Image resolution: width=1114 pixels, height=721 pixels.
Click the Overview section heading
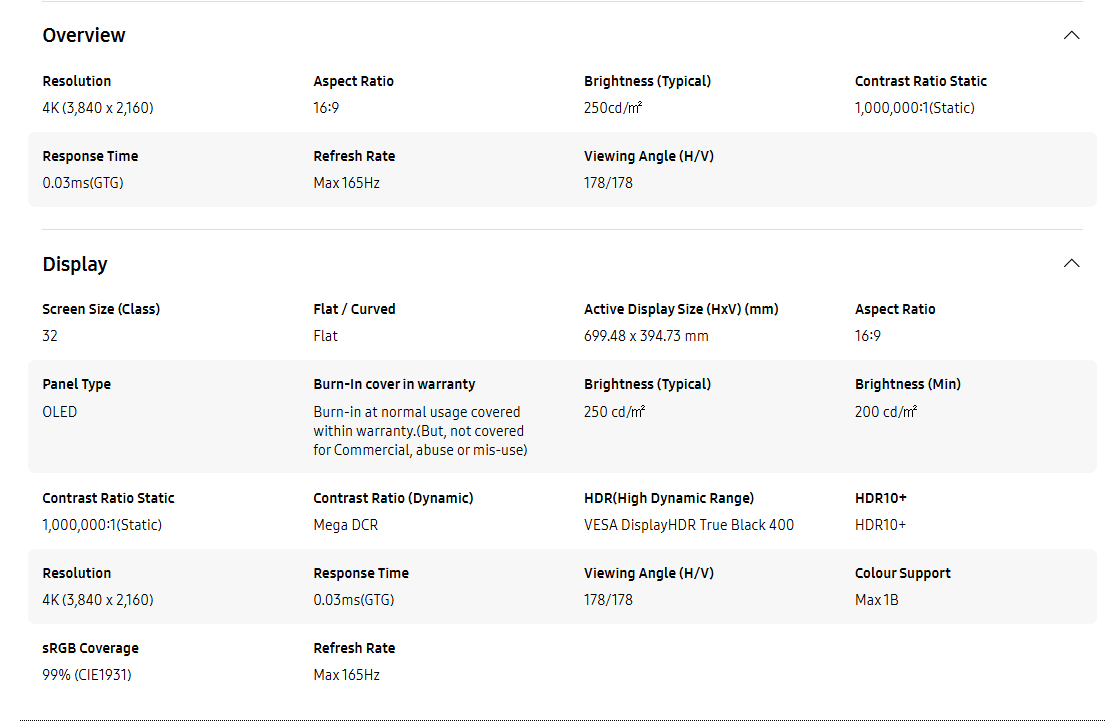(84, 35)
